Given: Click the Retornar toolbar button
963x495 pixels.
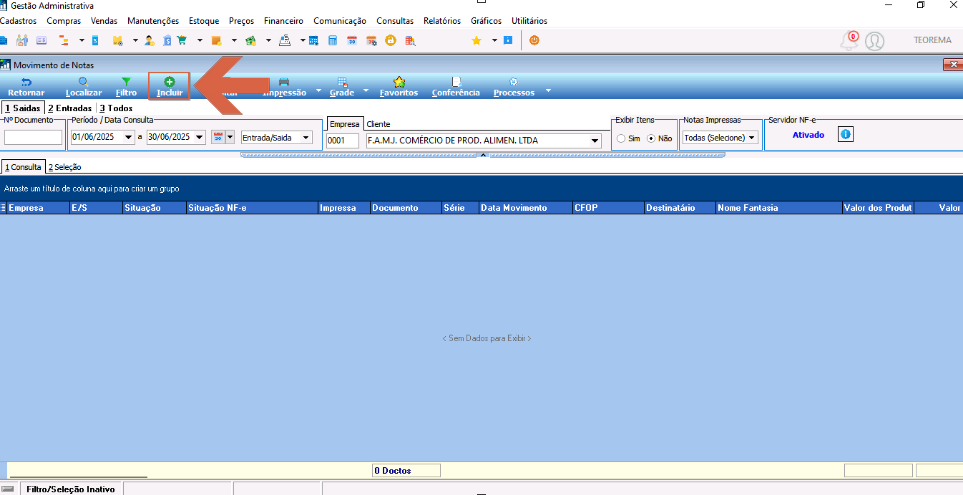Looking at the screenshot, I should (26, 87).
